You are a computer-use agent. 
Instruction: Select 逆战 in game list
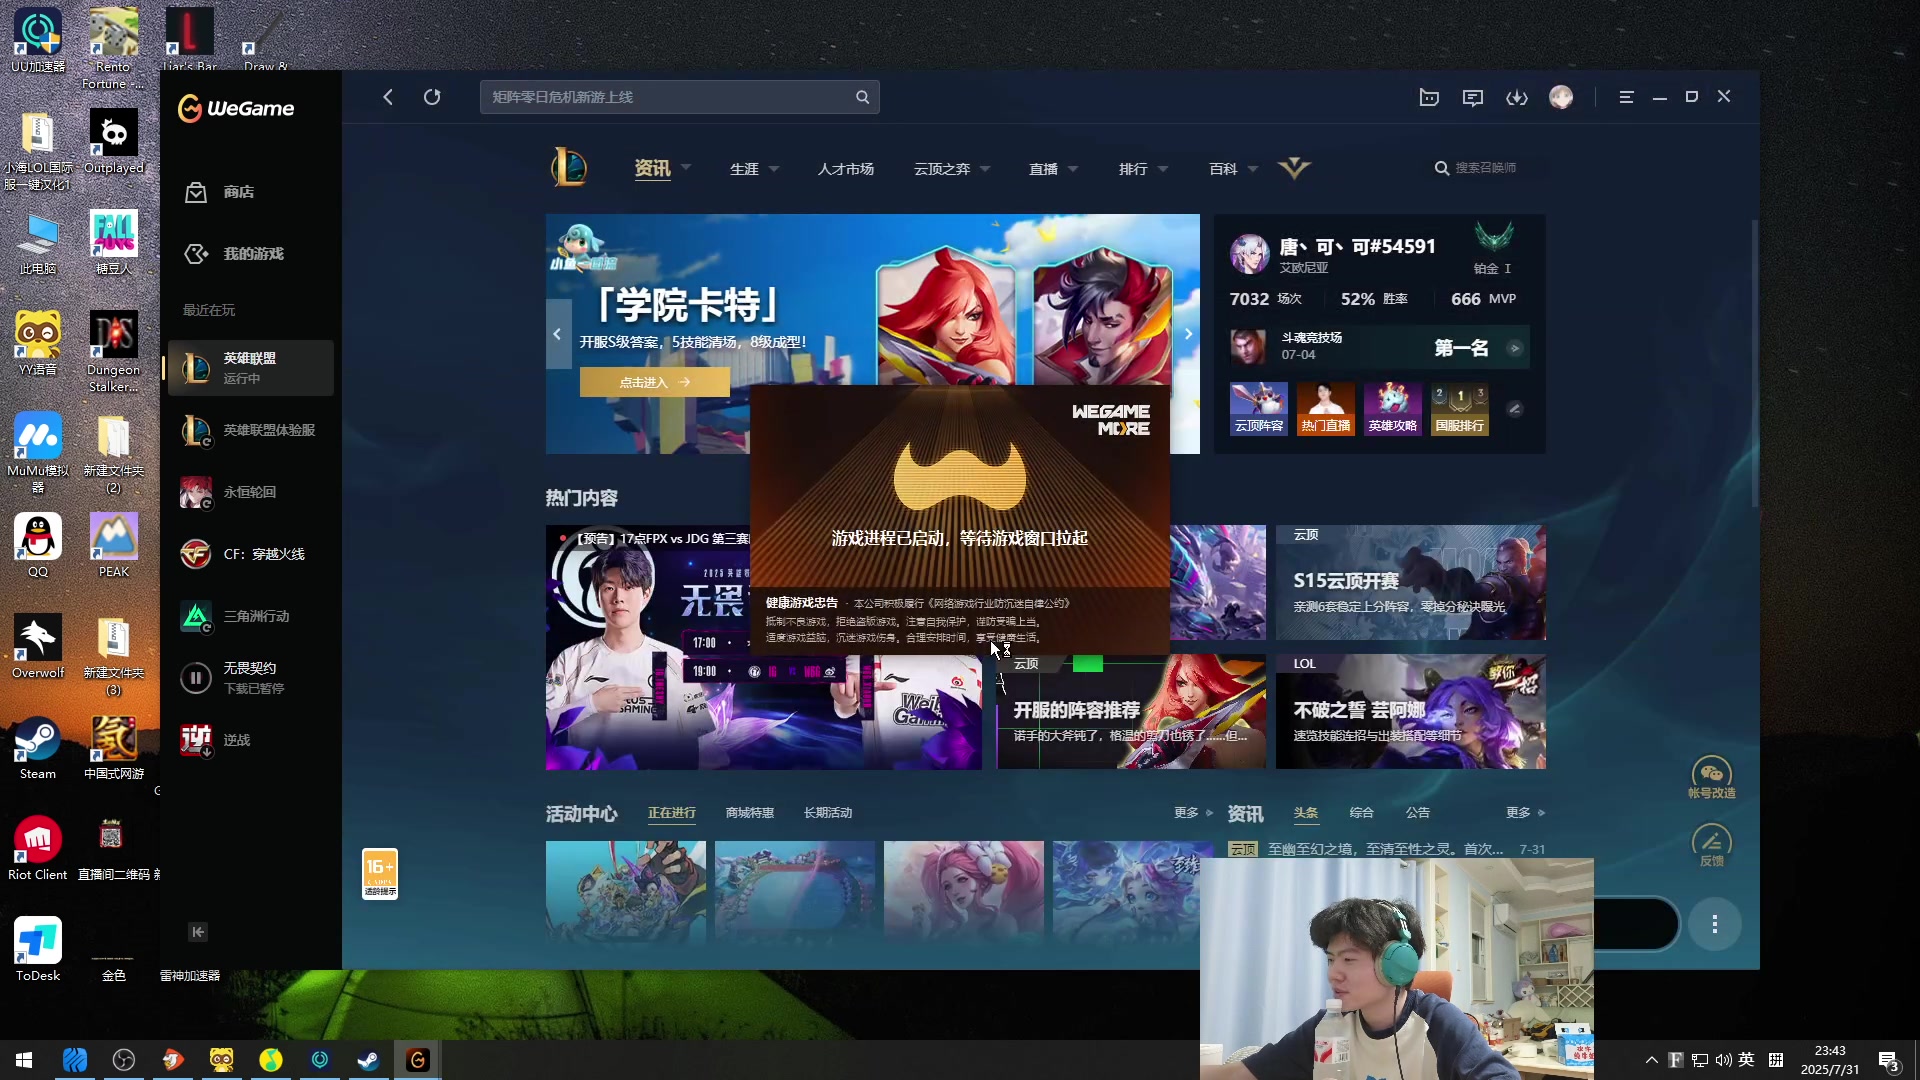(250, 740)
